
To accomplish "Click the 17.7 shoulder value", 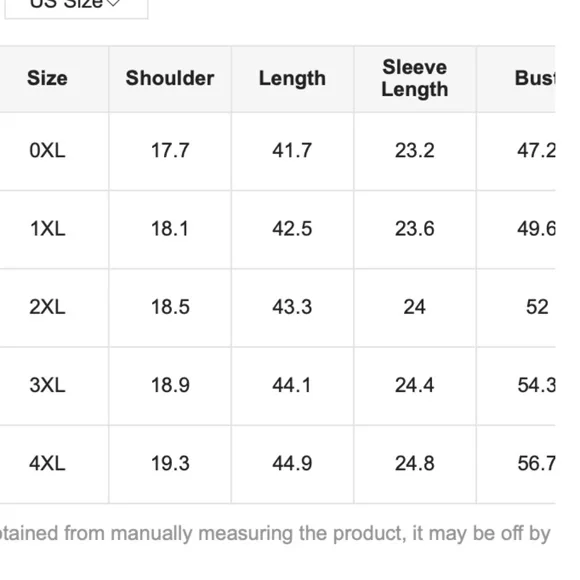I will (x=170, y=151).
